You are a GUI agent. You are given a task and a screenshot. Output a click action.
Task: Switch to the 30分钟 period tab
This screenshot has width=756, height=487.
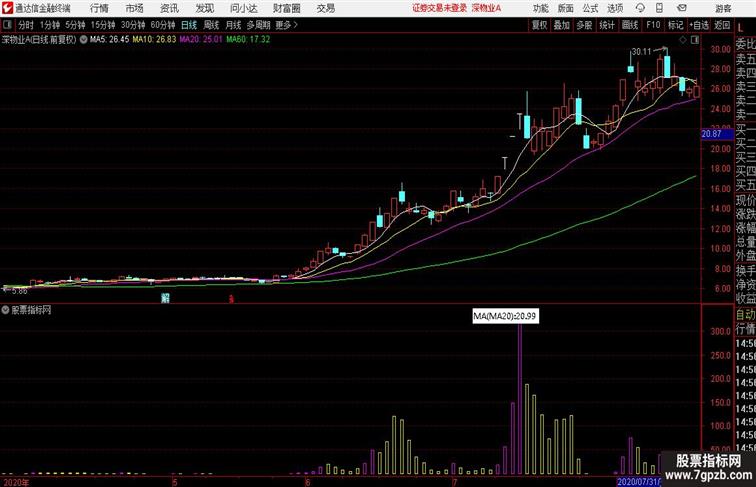click(x=133, y=25)
